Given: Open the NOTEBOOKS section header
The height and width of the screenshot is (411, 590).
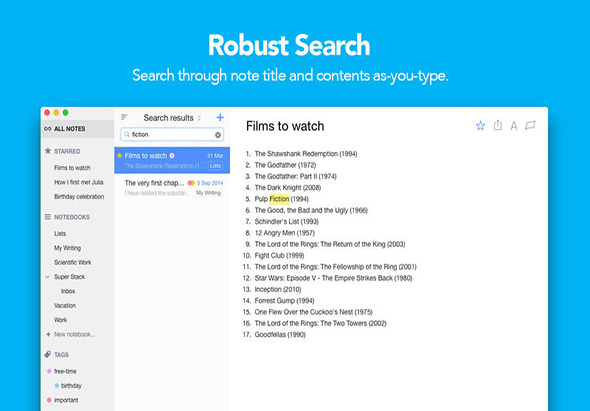Looking at the screenshot, I should 72,217.
